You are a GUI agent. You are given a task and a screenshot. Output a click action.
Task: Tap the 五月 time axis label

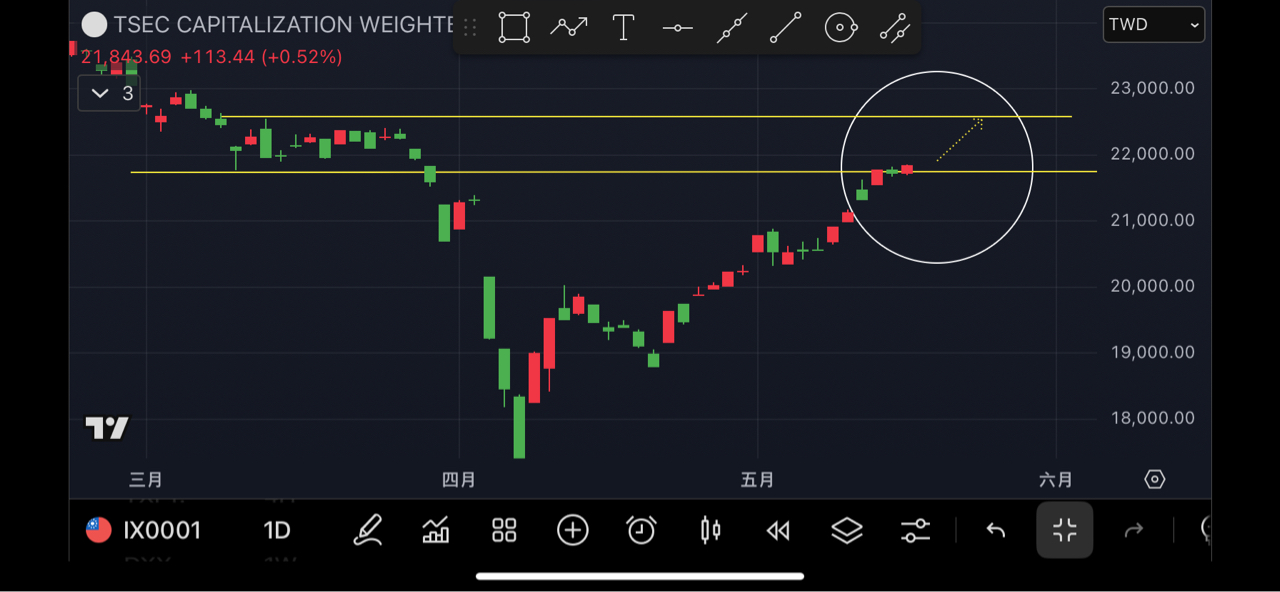[757, 480]
